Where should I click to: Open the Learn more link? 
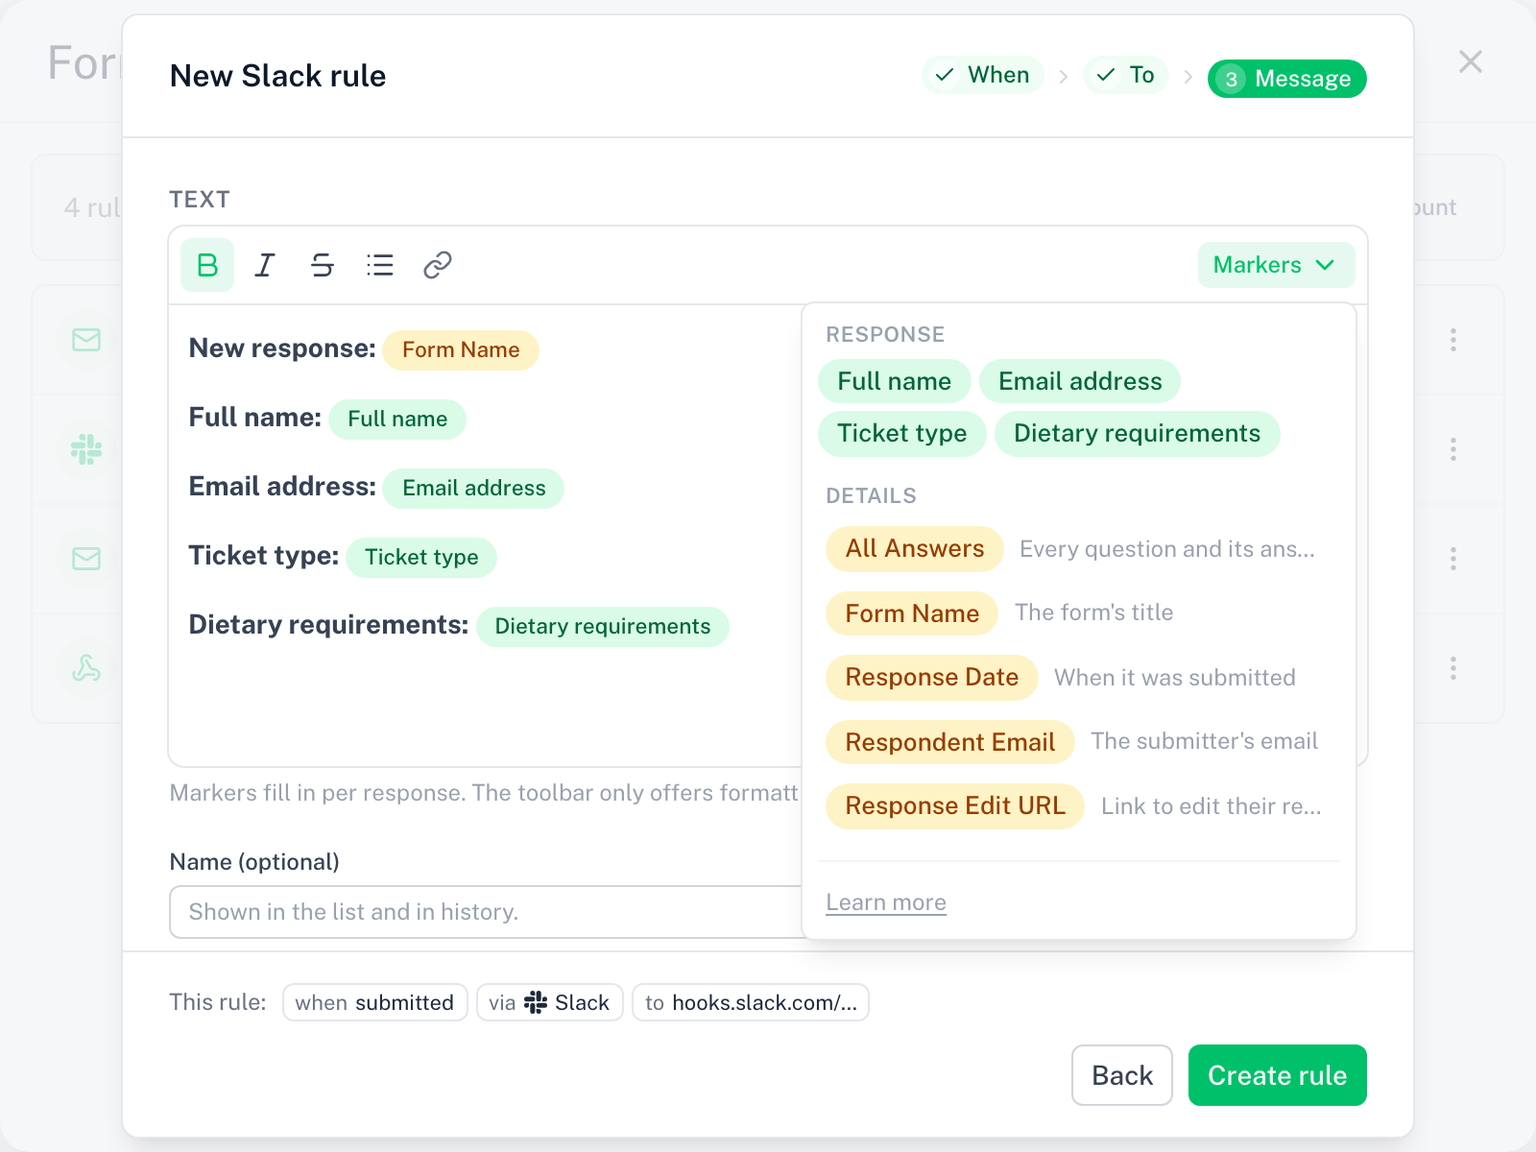(886, 903)
